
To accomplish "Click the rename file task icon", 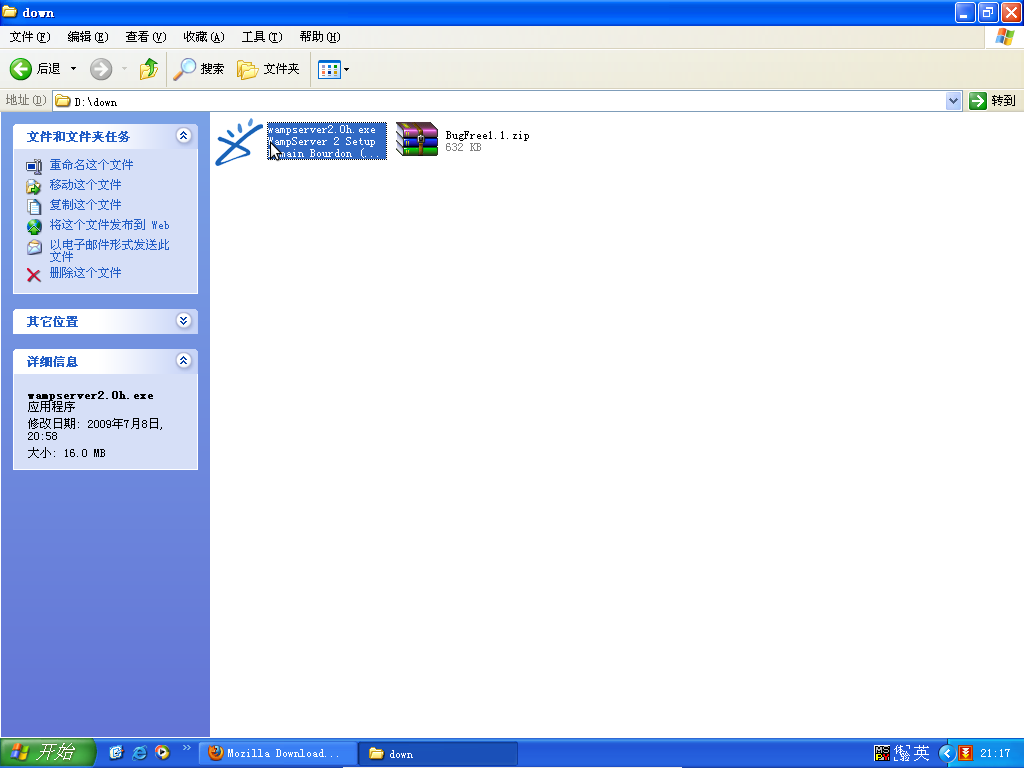I will tap(34, 167).
